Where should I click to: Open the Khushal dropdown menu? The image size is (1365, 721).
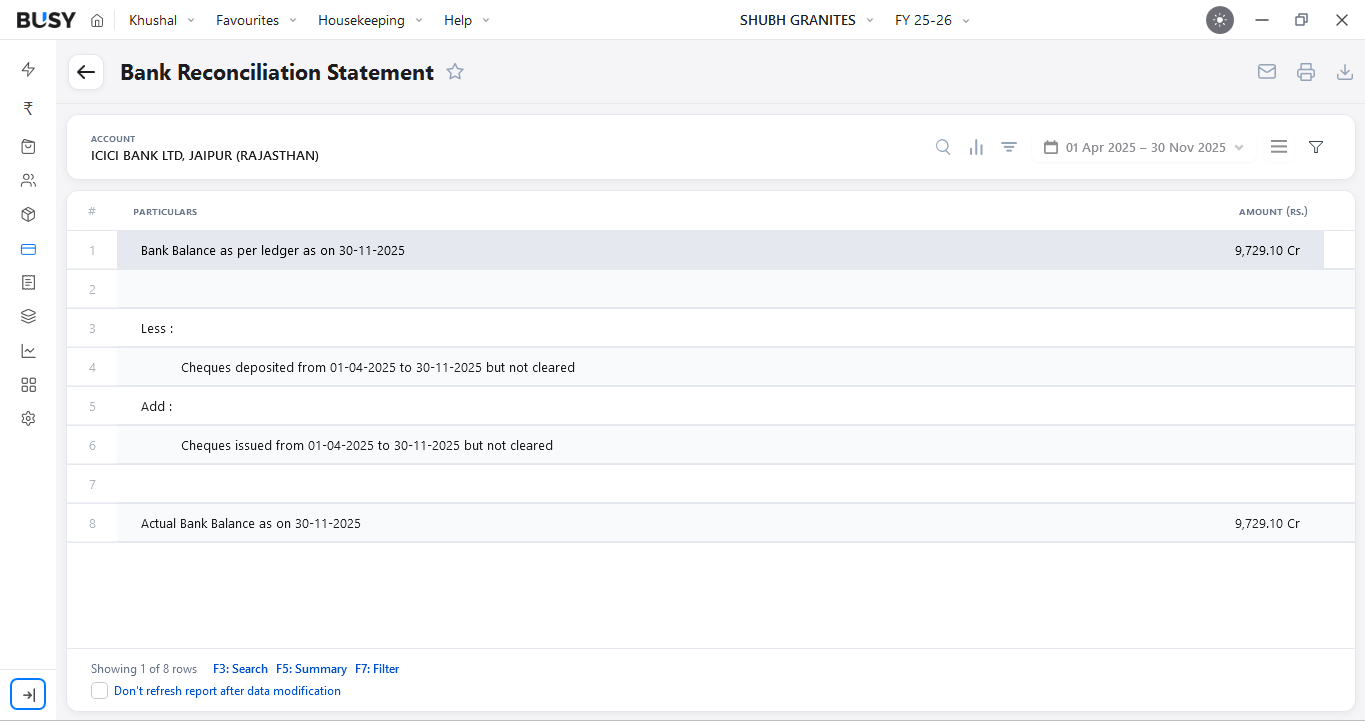tap(162, 20)
